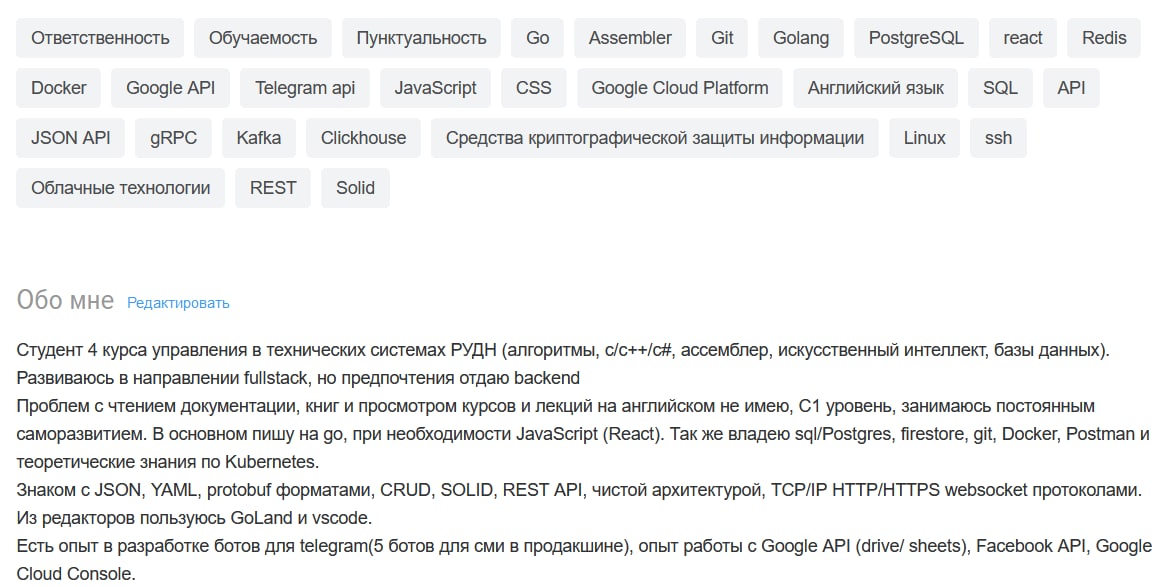Choose the Redis skill tag
Viewport: 1167px width, 587px height.
click(1104, 38)
